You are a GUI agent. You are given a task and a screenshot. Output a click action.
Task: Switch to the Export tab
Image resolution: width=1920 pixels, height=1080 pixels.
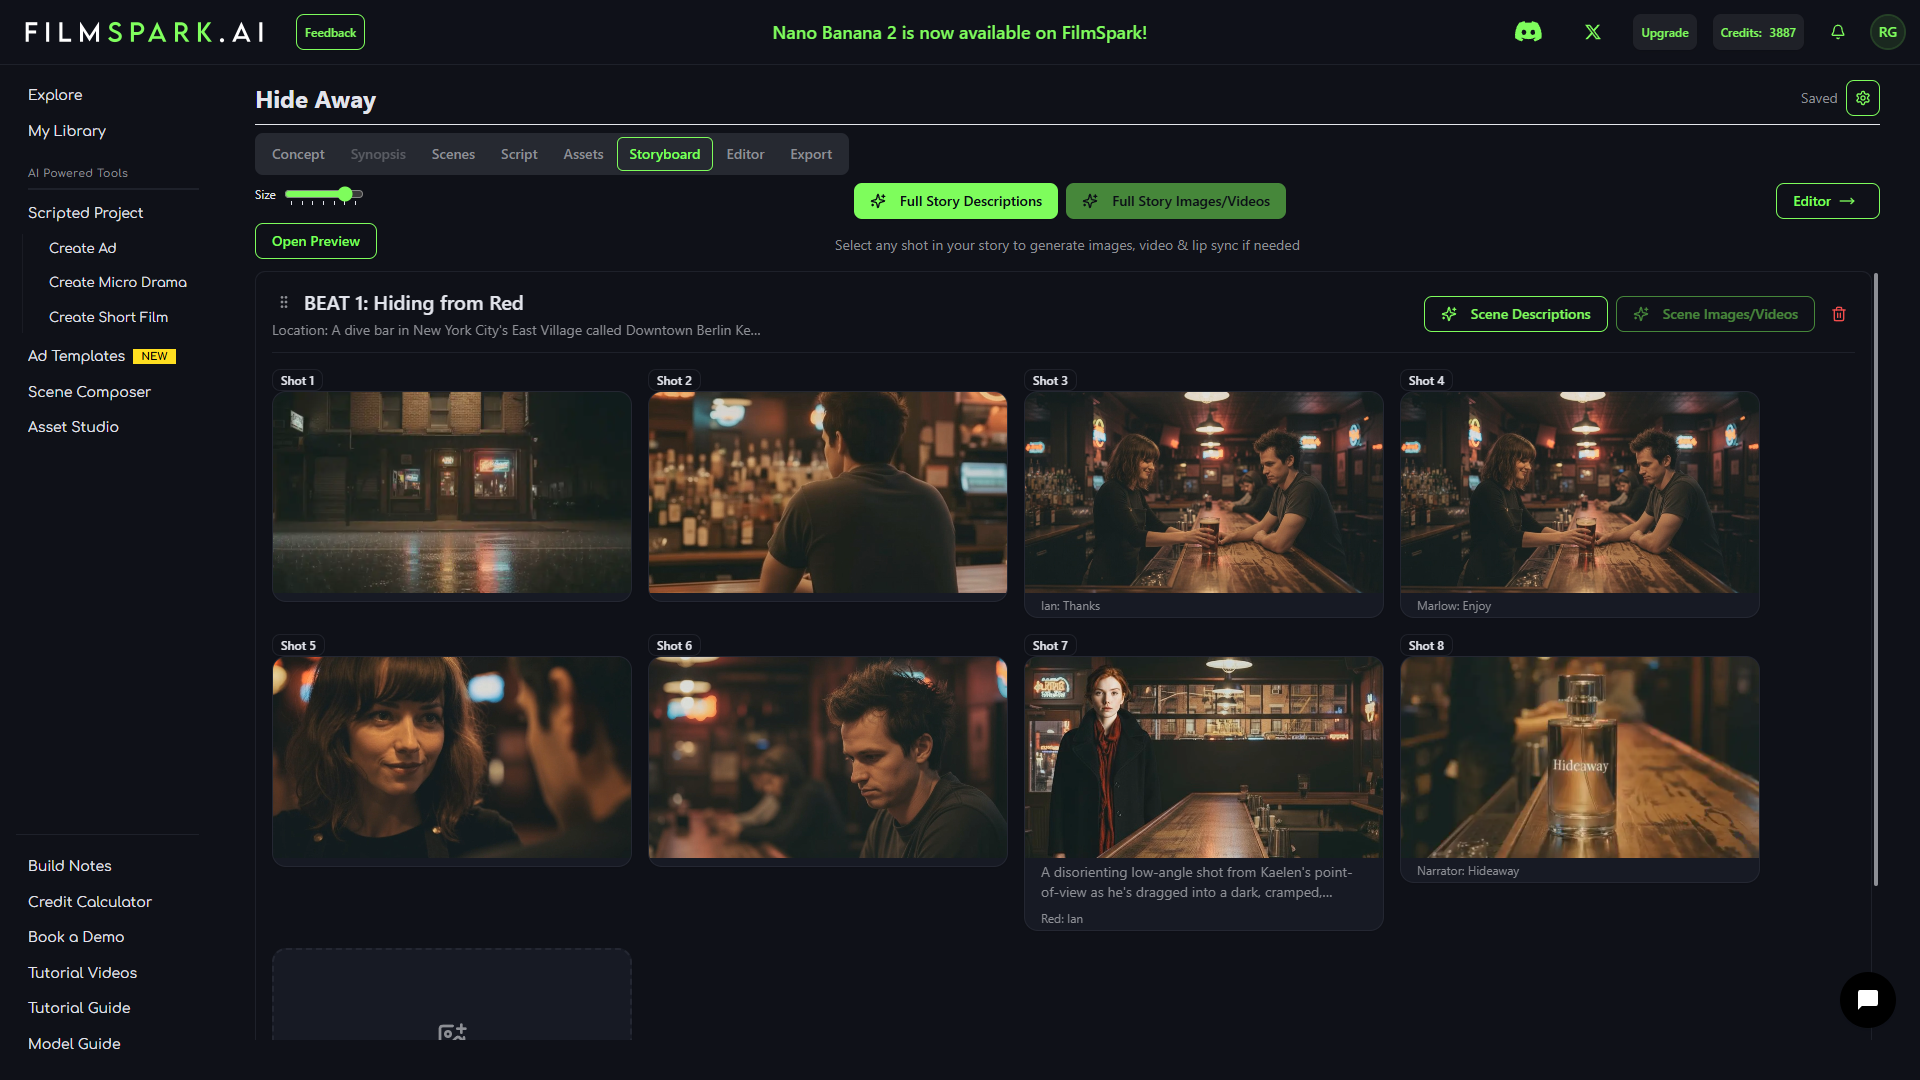pos(810,154)
